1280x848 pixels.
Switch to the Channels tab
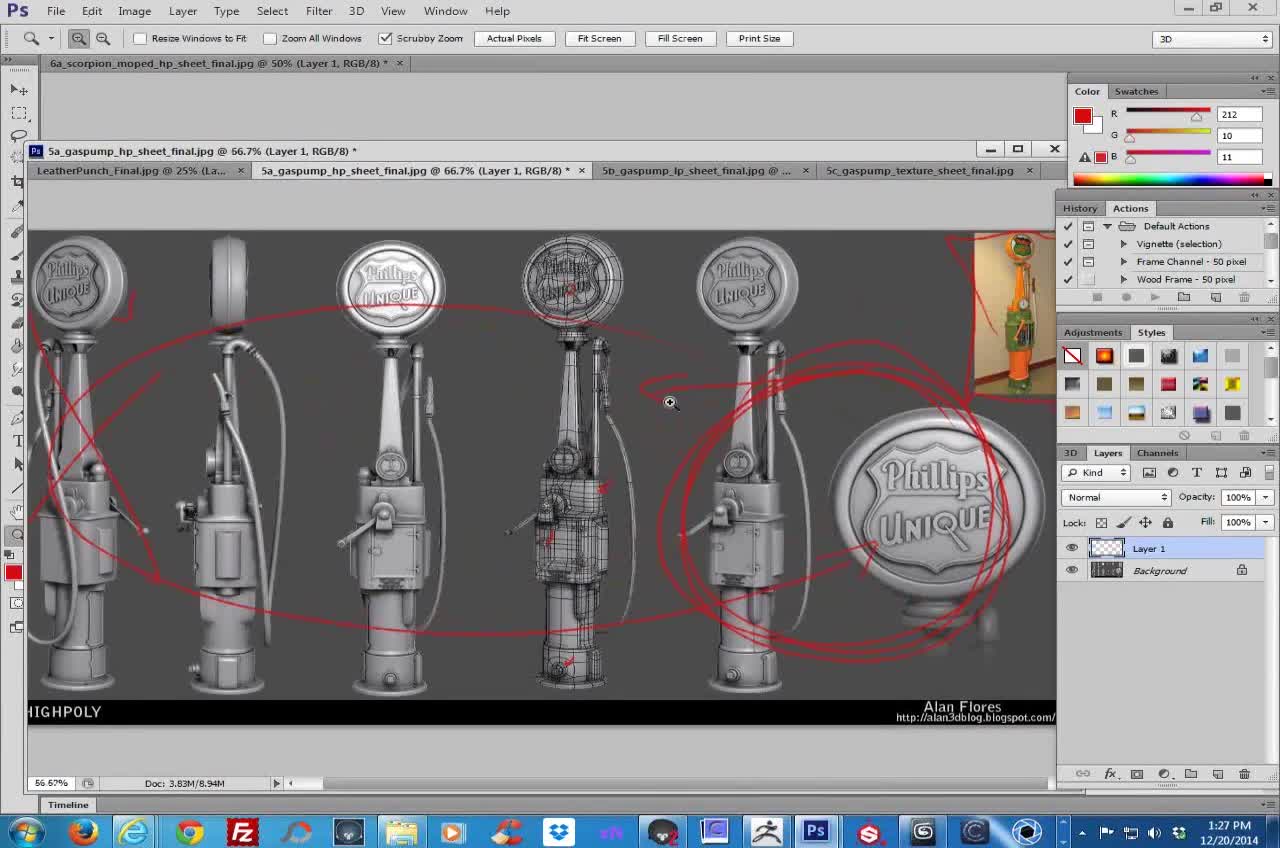pyautogui.click(x=1157, y=453)
